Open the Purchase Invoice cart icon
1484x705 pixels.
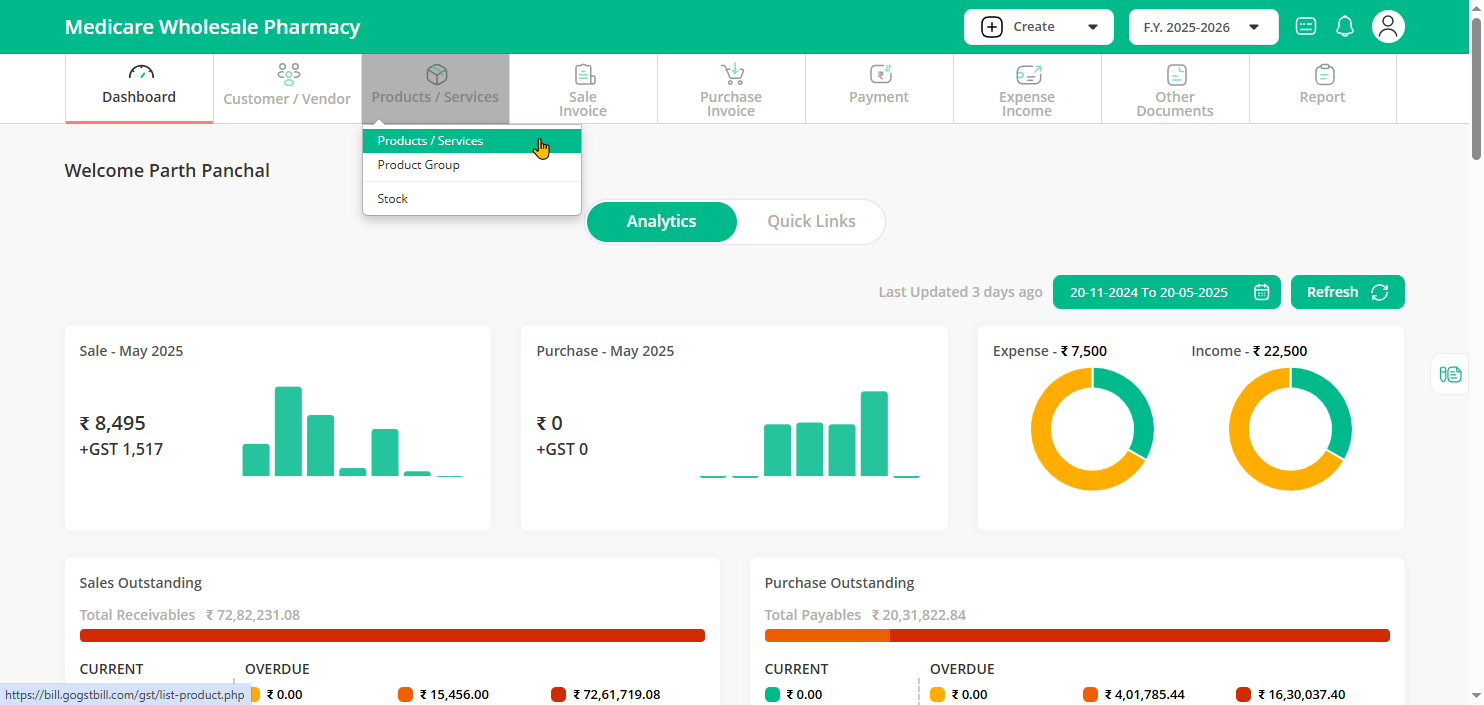point(732,75)
